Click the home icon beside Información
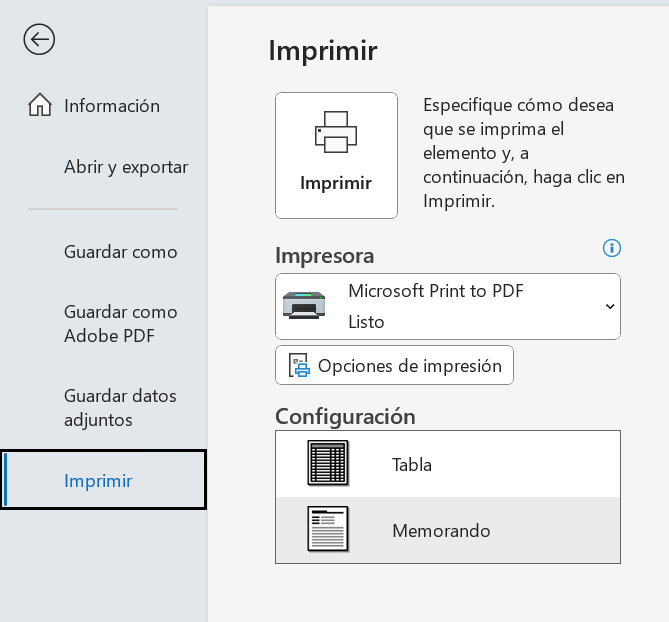This screenshot has width=669, height=622. (40, 105)
